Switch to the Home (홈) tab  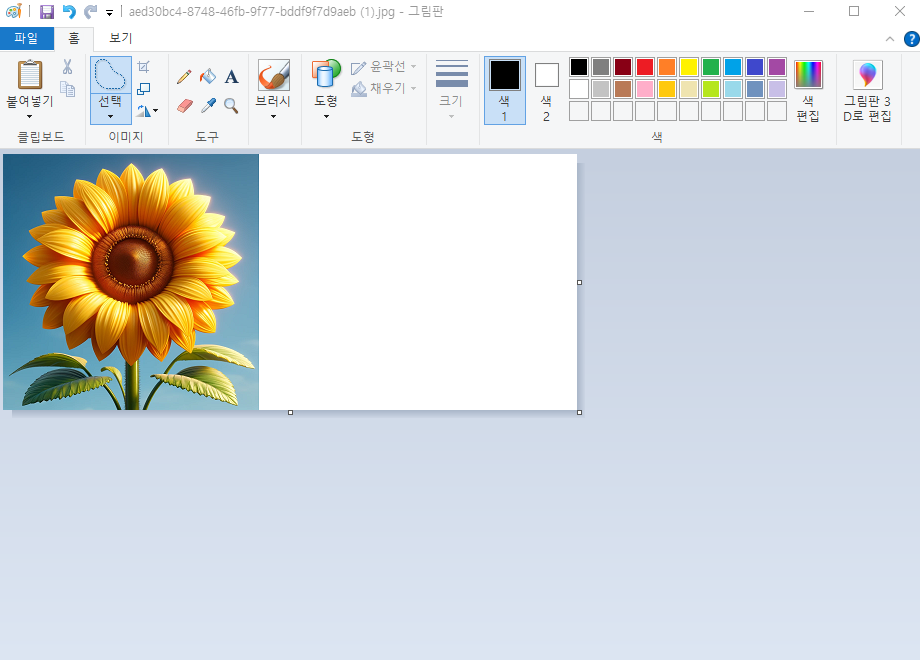pos(73,38)
